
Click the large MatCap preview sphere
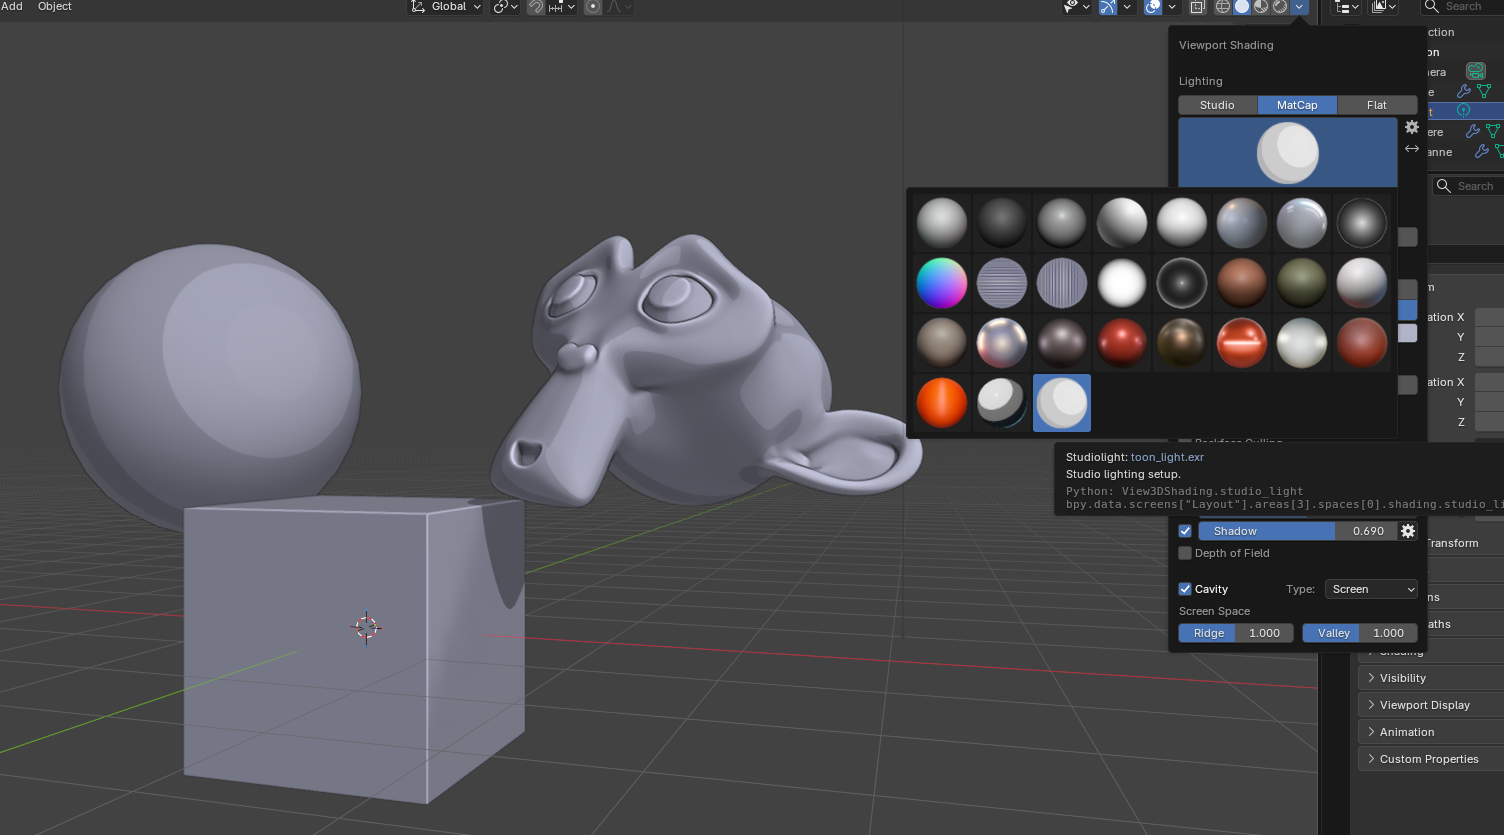pos(1288,152)
